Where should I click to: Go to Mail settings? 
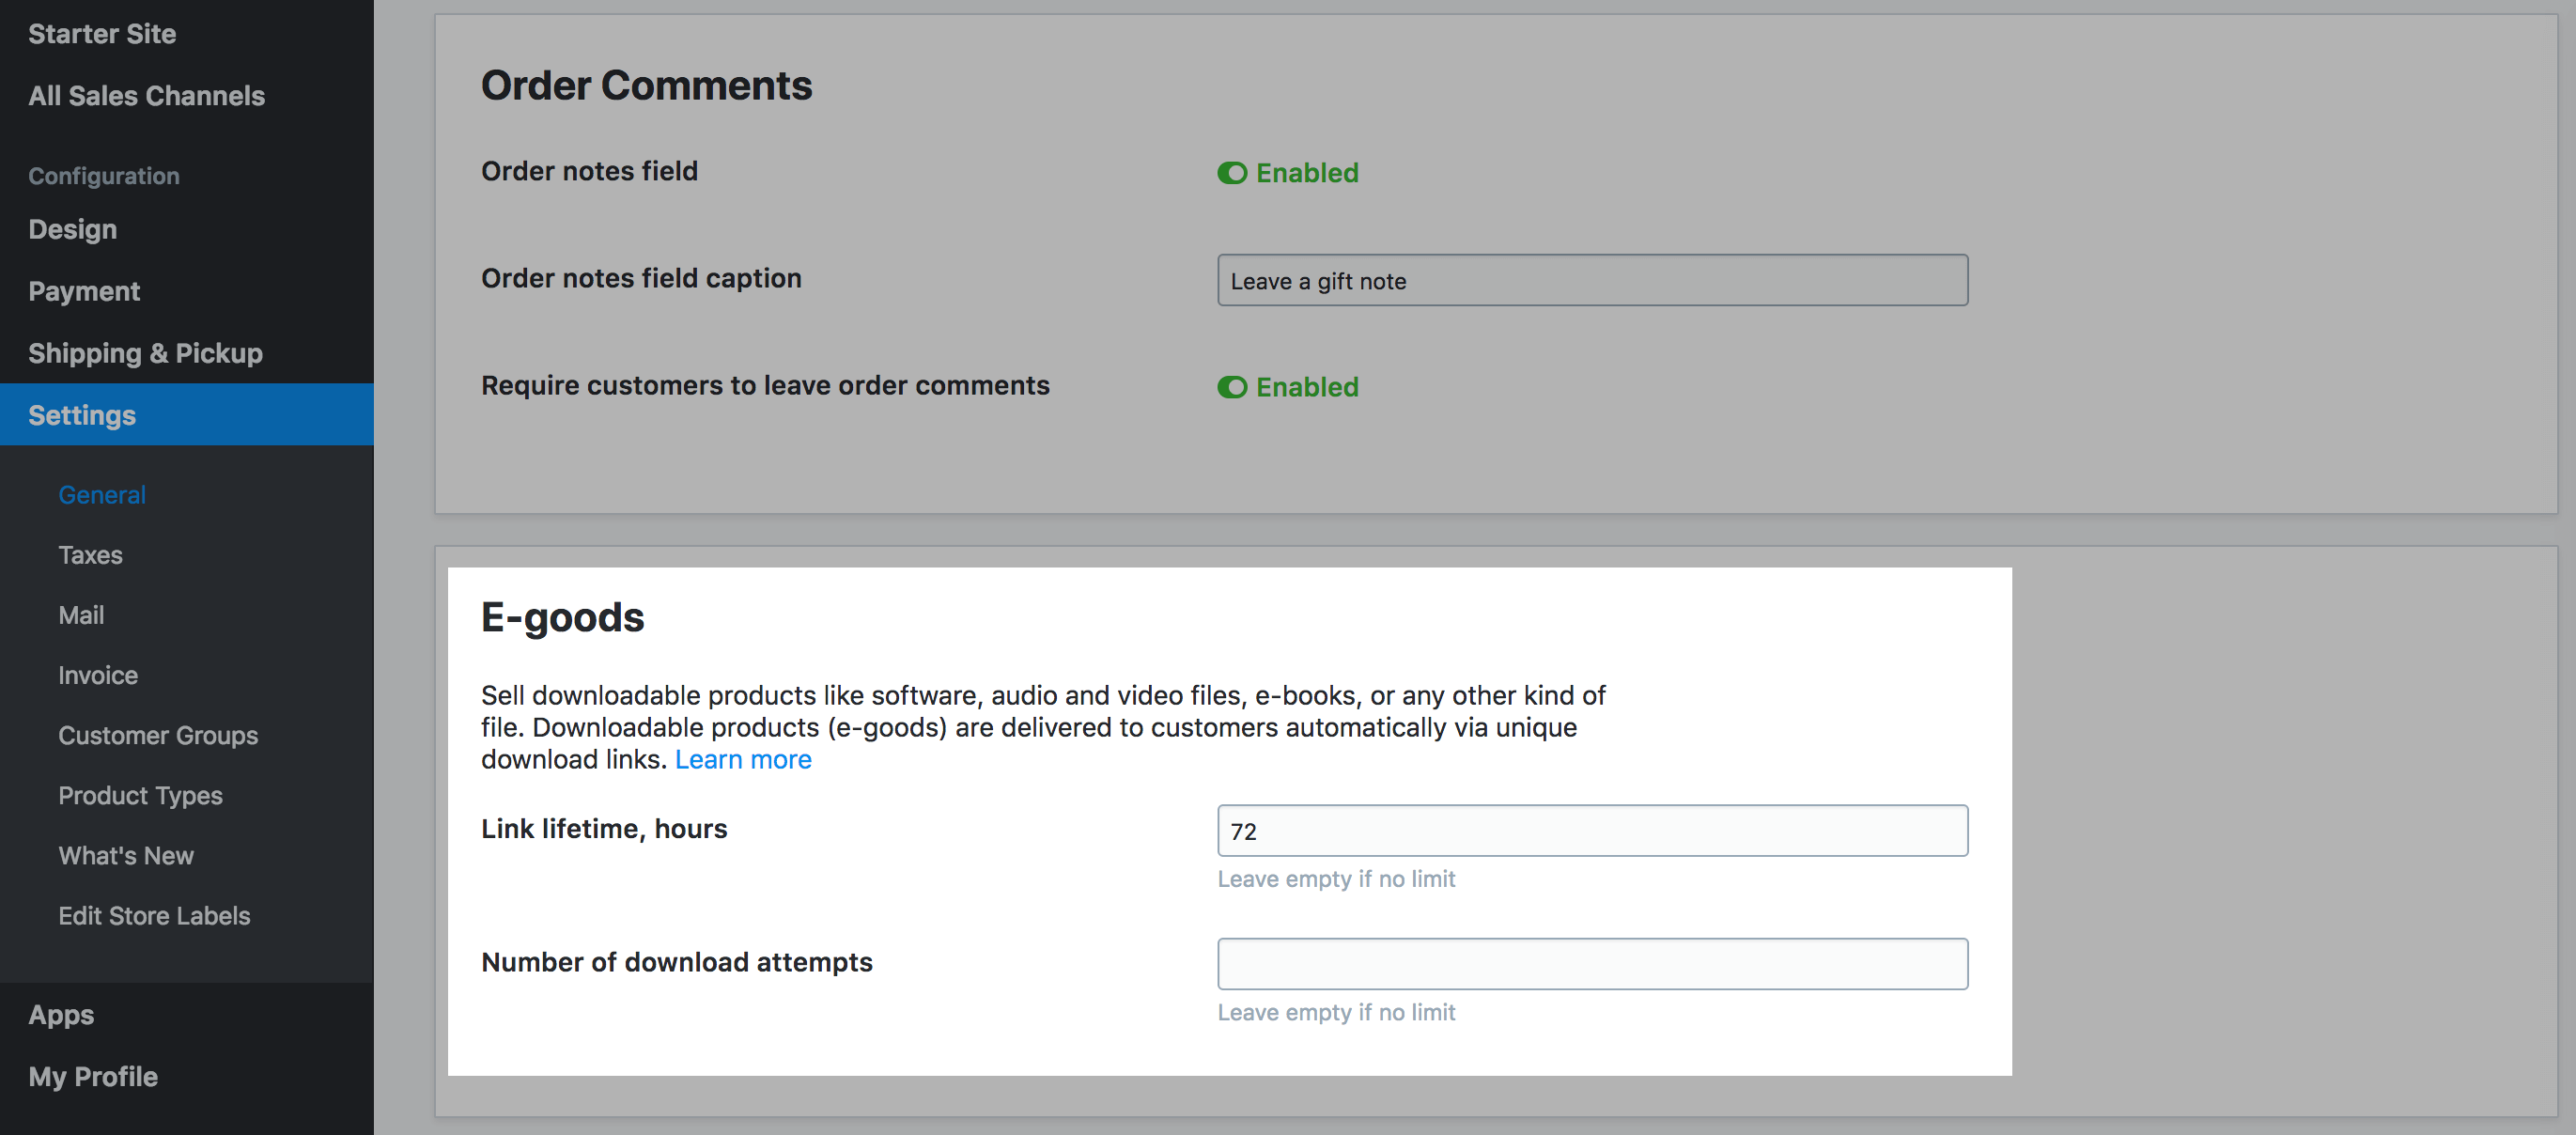(x=81, y=614)
